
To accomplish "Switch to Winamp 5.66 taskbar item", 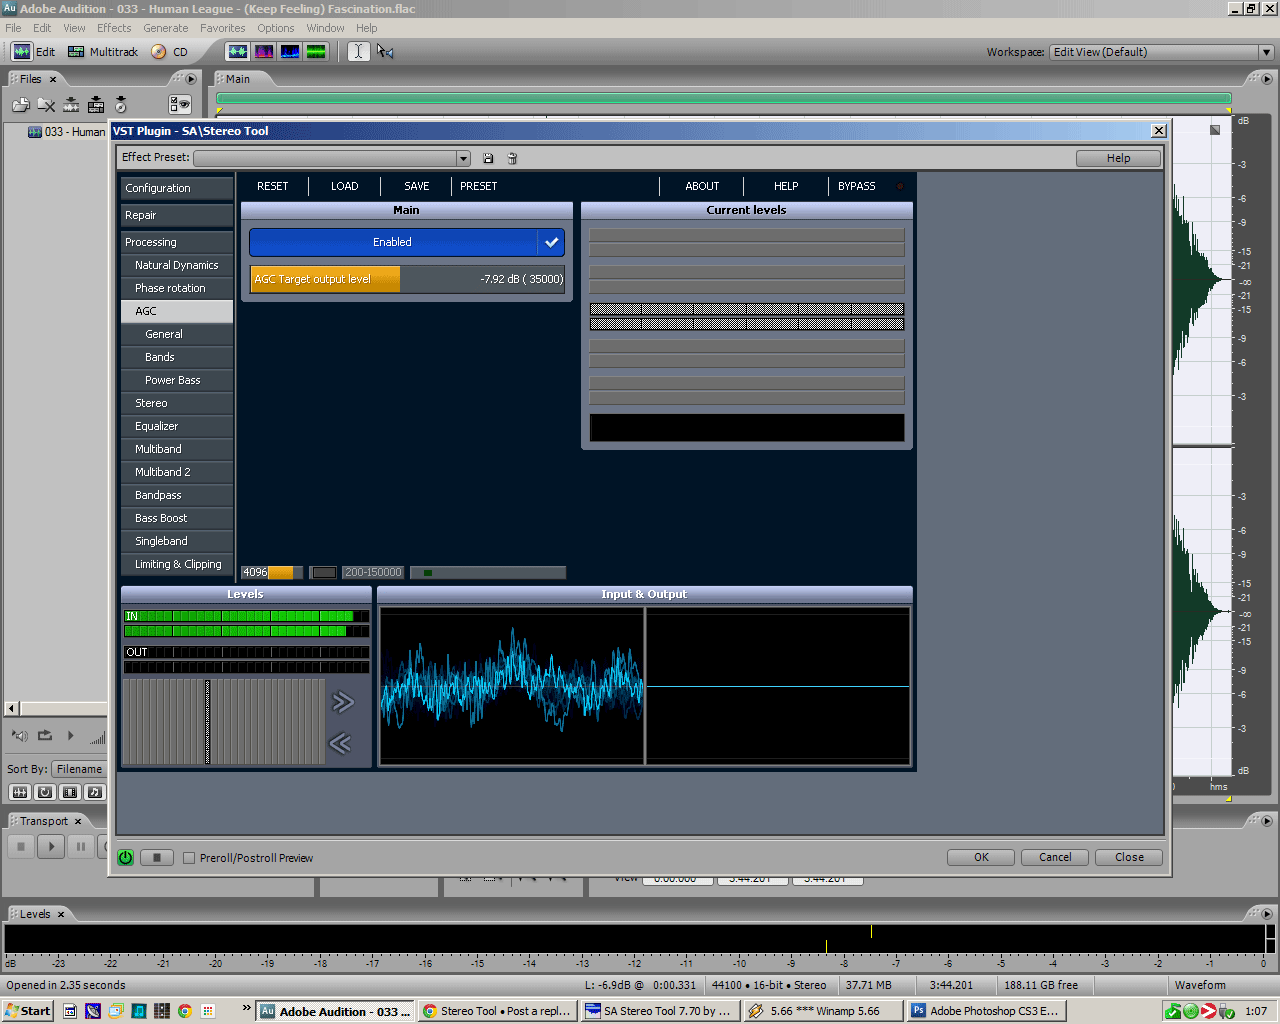I will click(x=823, y=1011).
